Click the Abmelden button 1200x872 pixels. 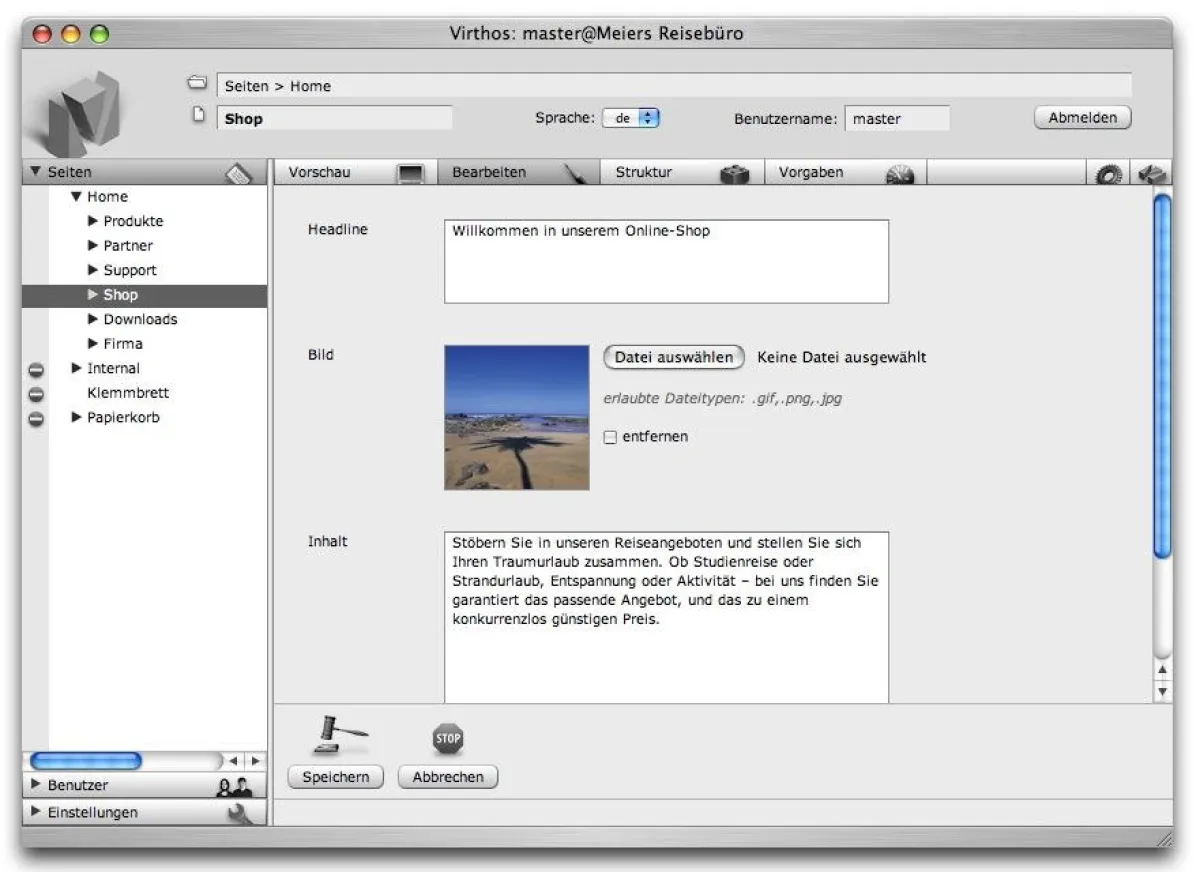tap(1082, 117)
